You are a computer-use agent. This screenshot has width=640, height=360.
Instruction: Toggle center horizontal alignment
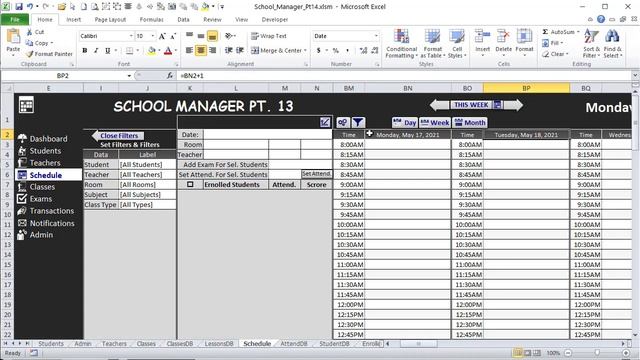coord(201,50)
